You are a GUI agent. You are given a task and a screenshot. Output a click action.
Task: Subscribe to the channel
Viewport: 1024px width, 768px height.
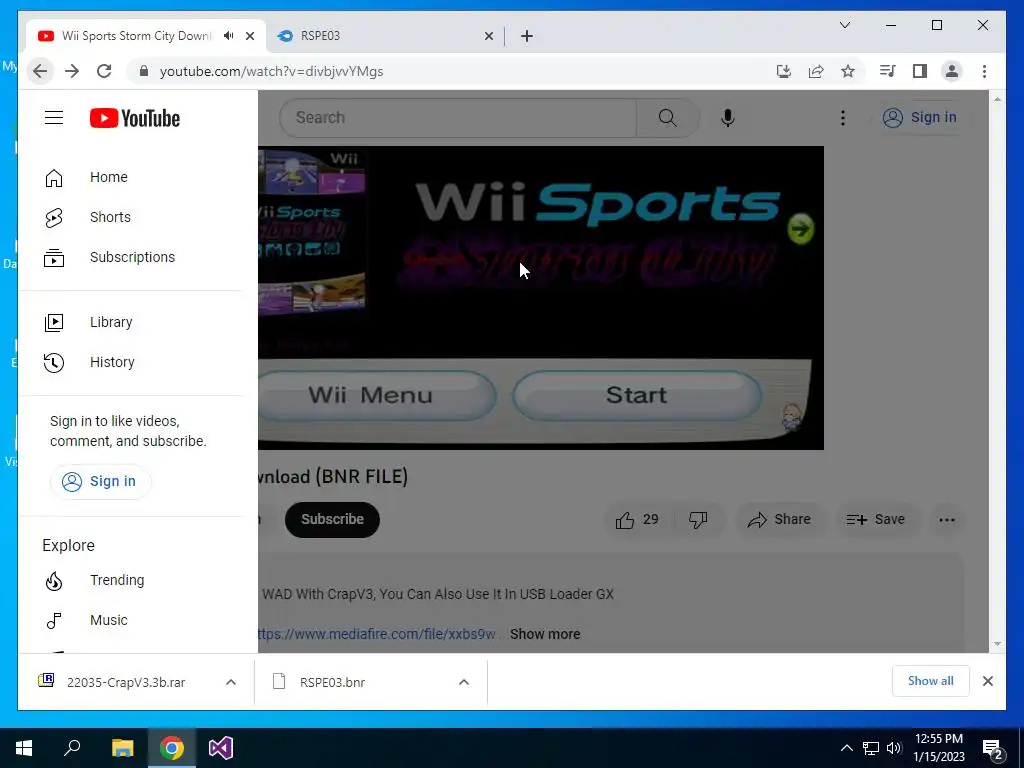click(x=332, y=520)
